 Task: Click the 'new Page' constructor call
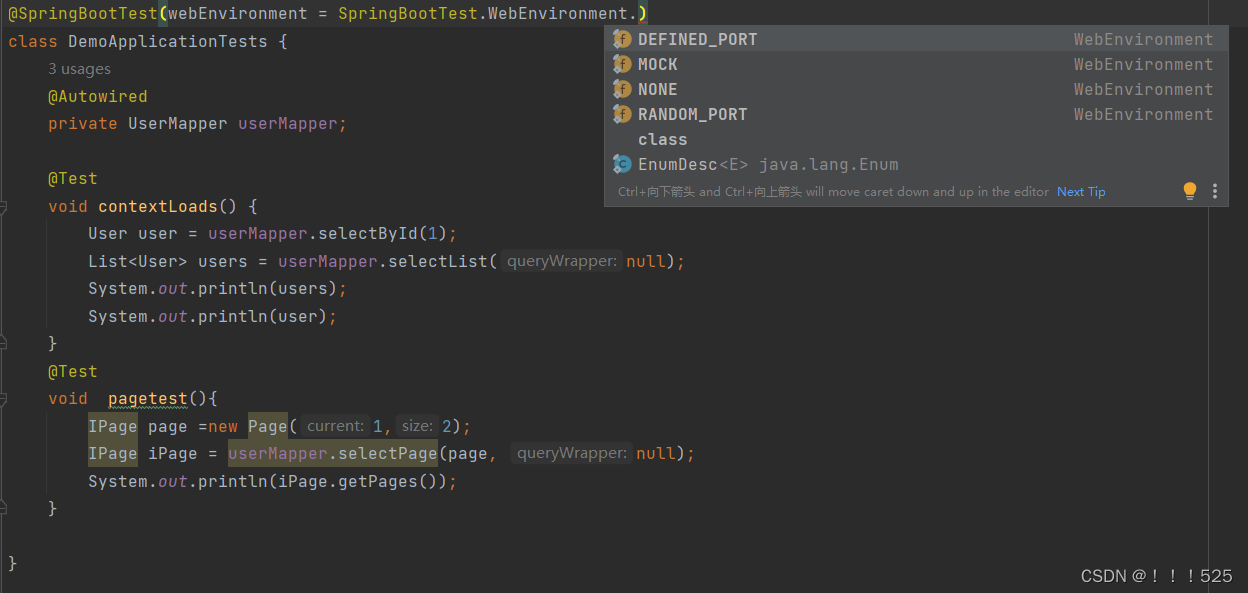(248, 426)
